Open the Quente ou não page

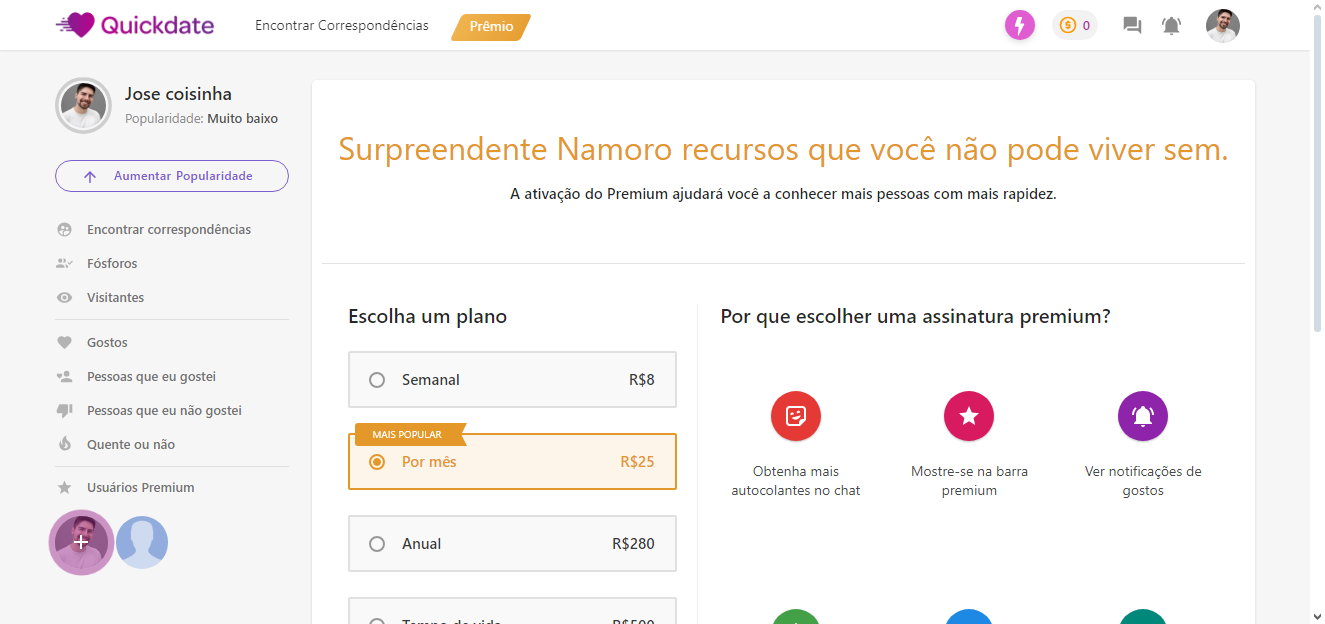coord(131,445)
